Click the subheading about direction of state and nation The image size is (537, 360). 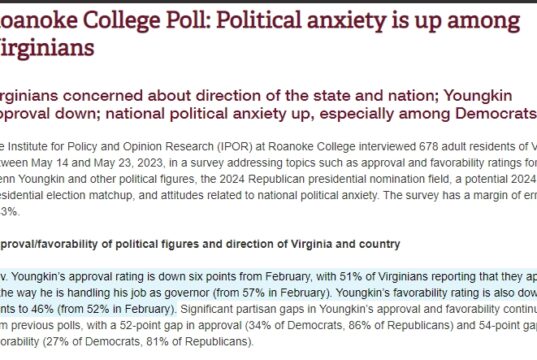(x=268, y=104)
